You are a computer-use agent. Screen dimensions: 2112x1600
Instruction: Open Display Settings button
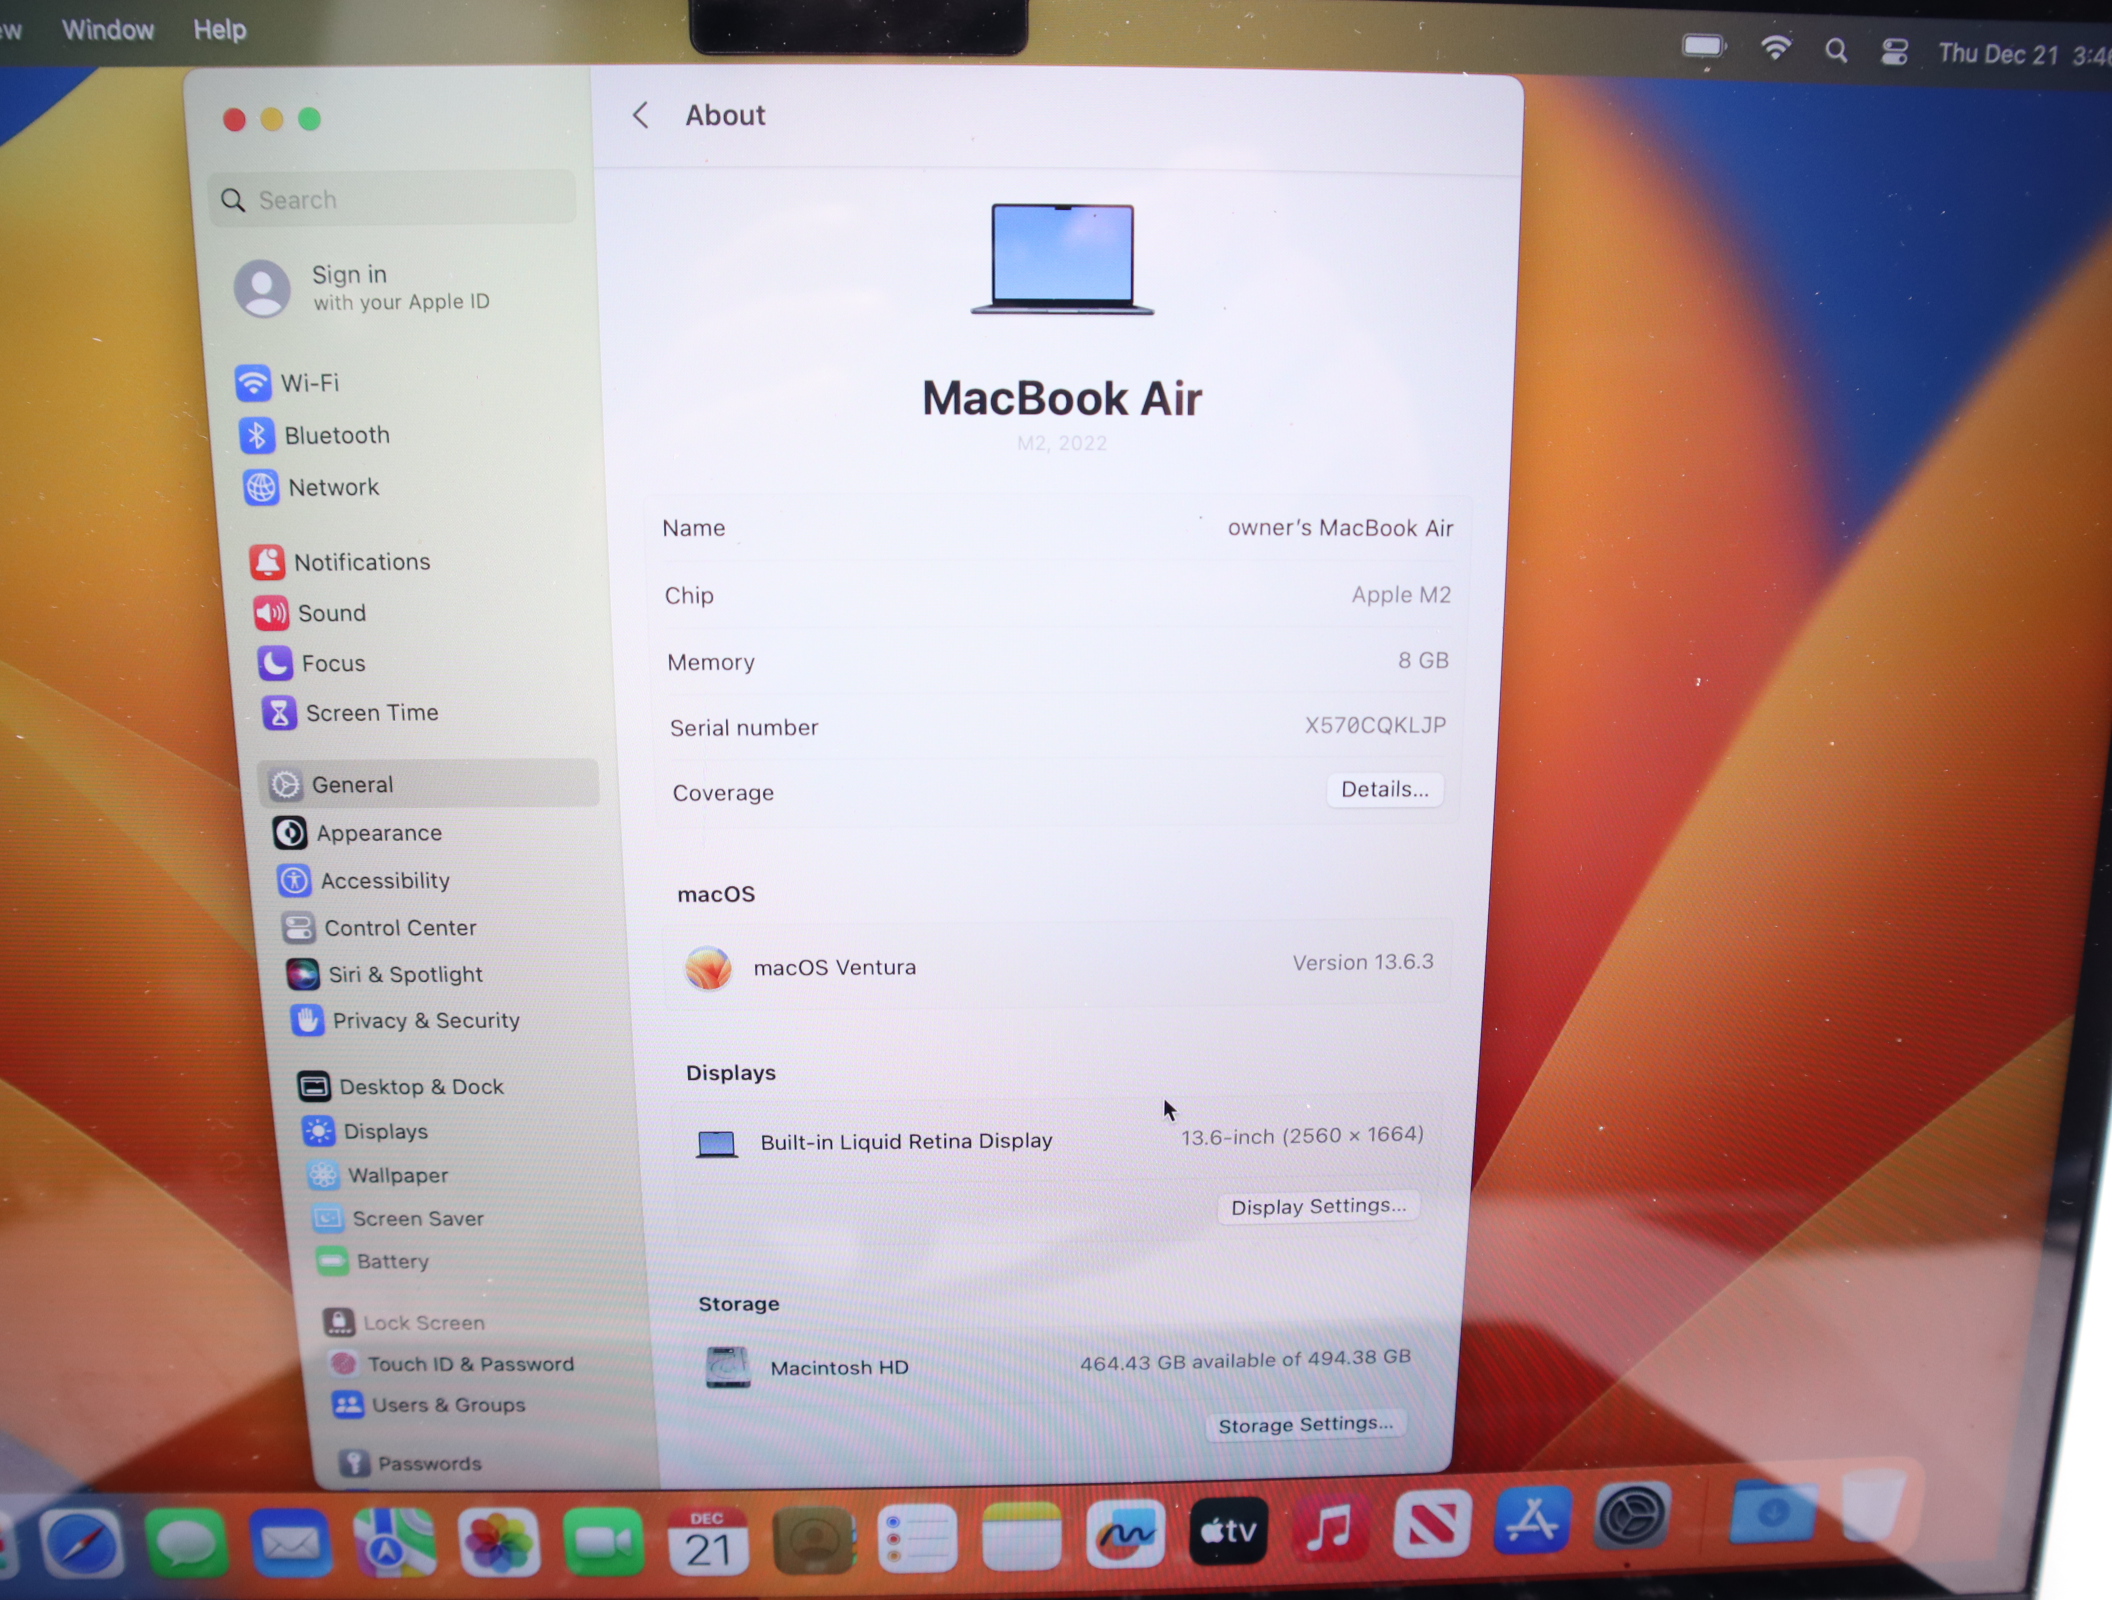coord(1318,1206)
